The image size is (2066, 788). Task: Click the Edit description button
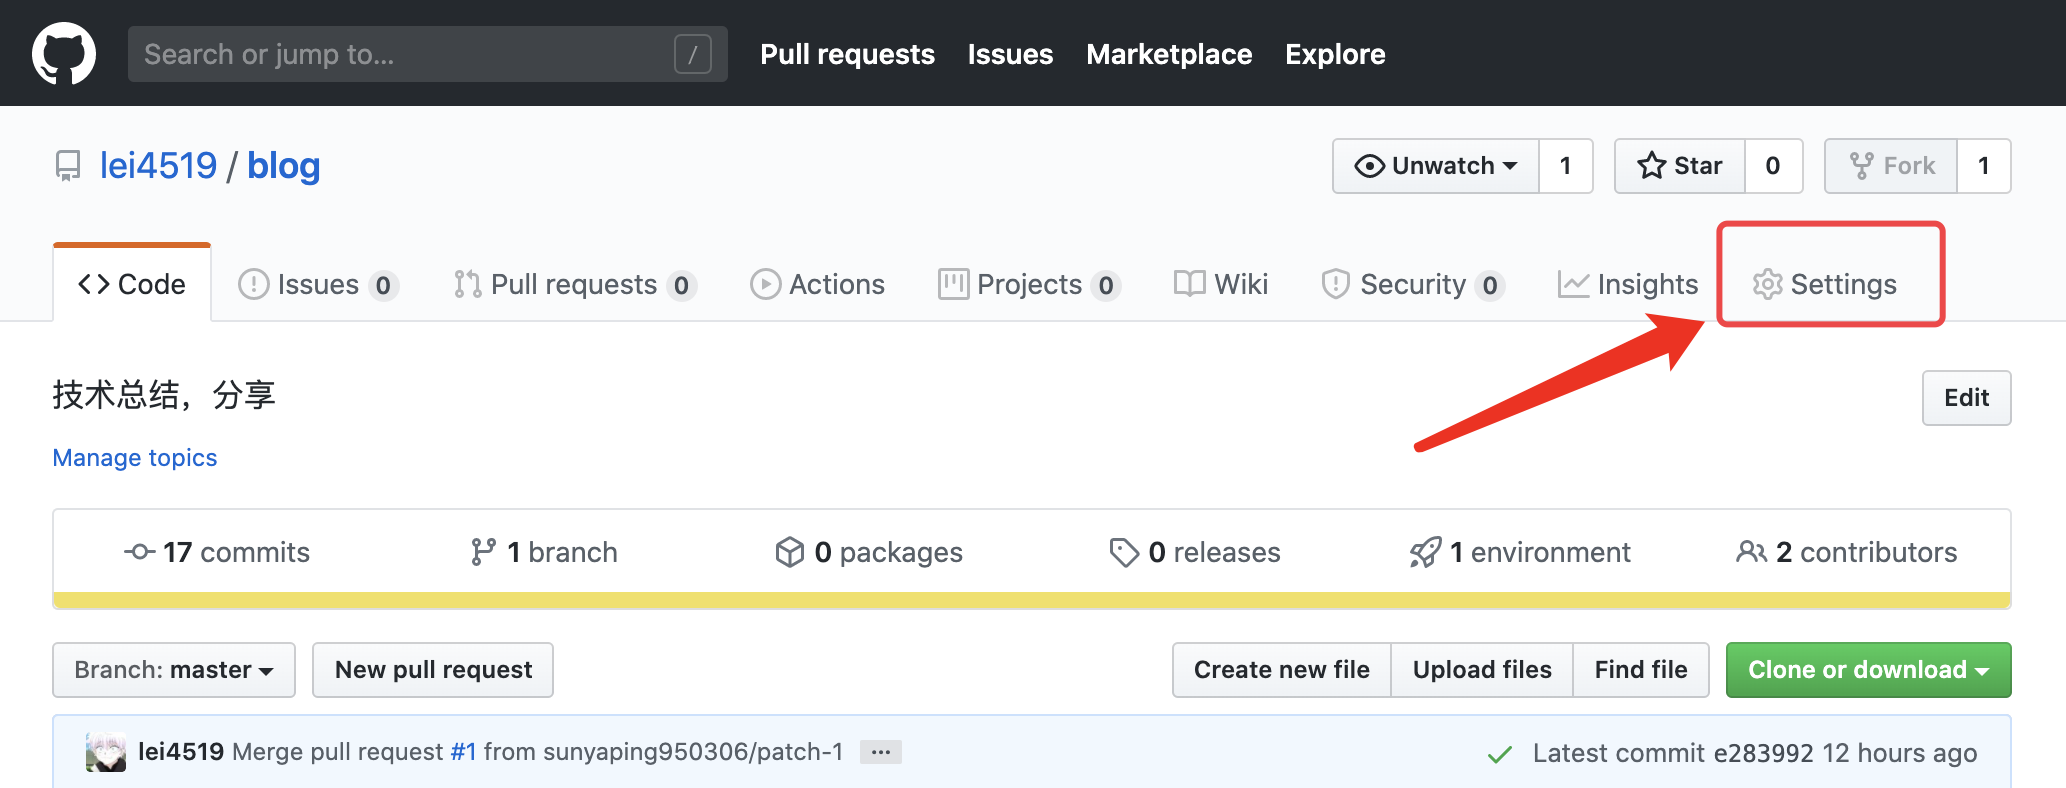pos(1965,398)
